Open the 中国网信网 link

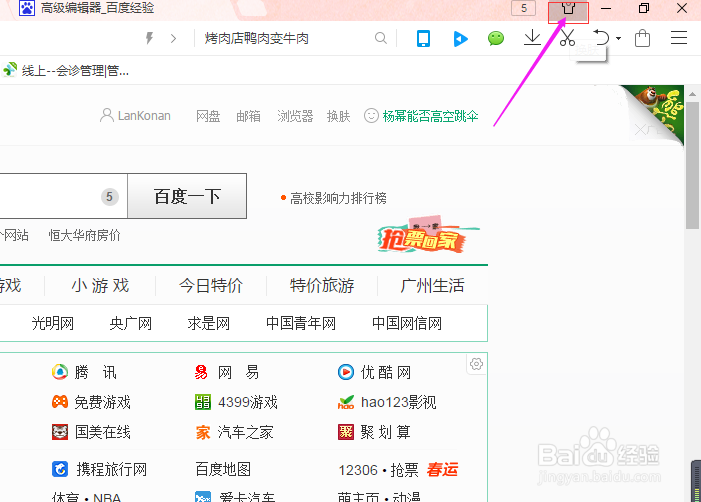point(407,323)
